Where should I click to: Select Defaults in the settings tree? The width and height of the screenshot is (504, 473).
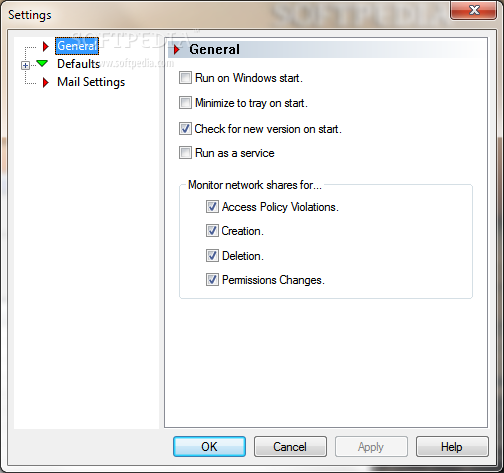78,64
